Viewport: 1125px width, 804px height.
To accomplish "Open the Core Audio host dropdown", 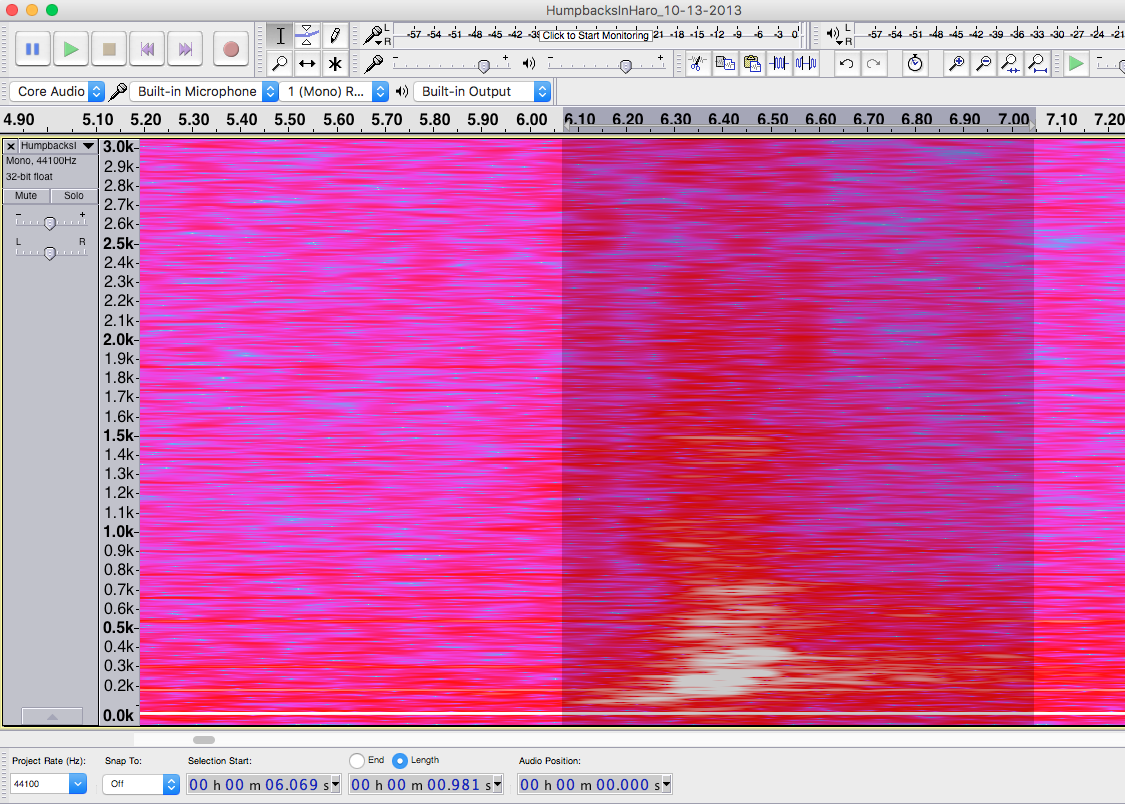I will click(x=59, y=91).
